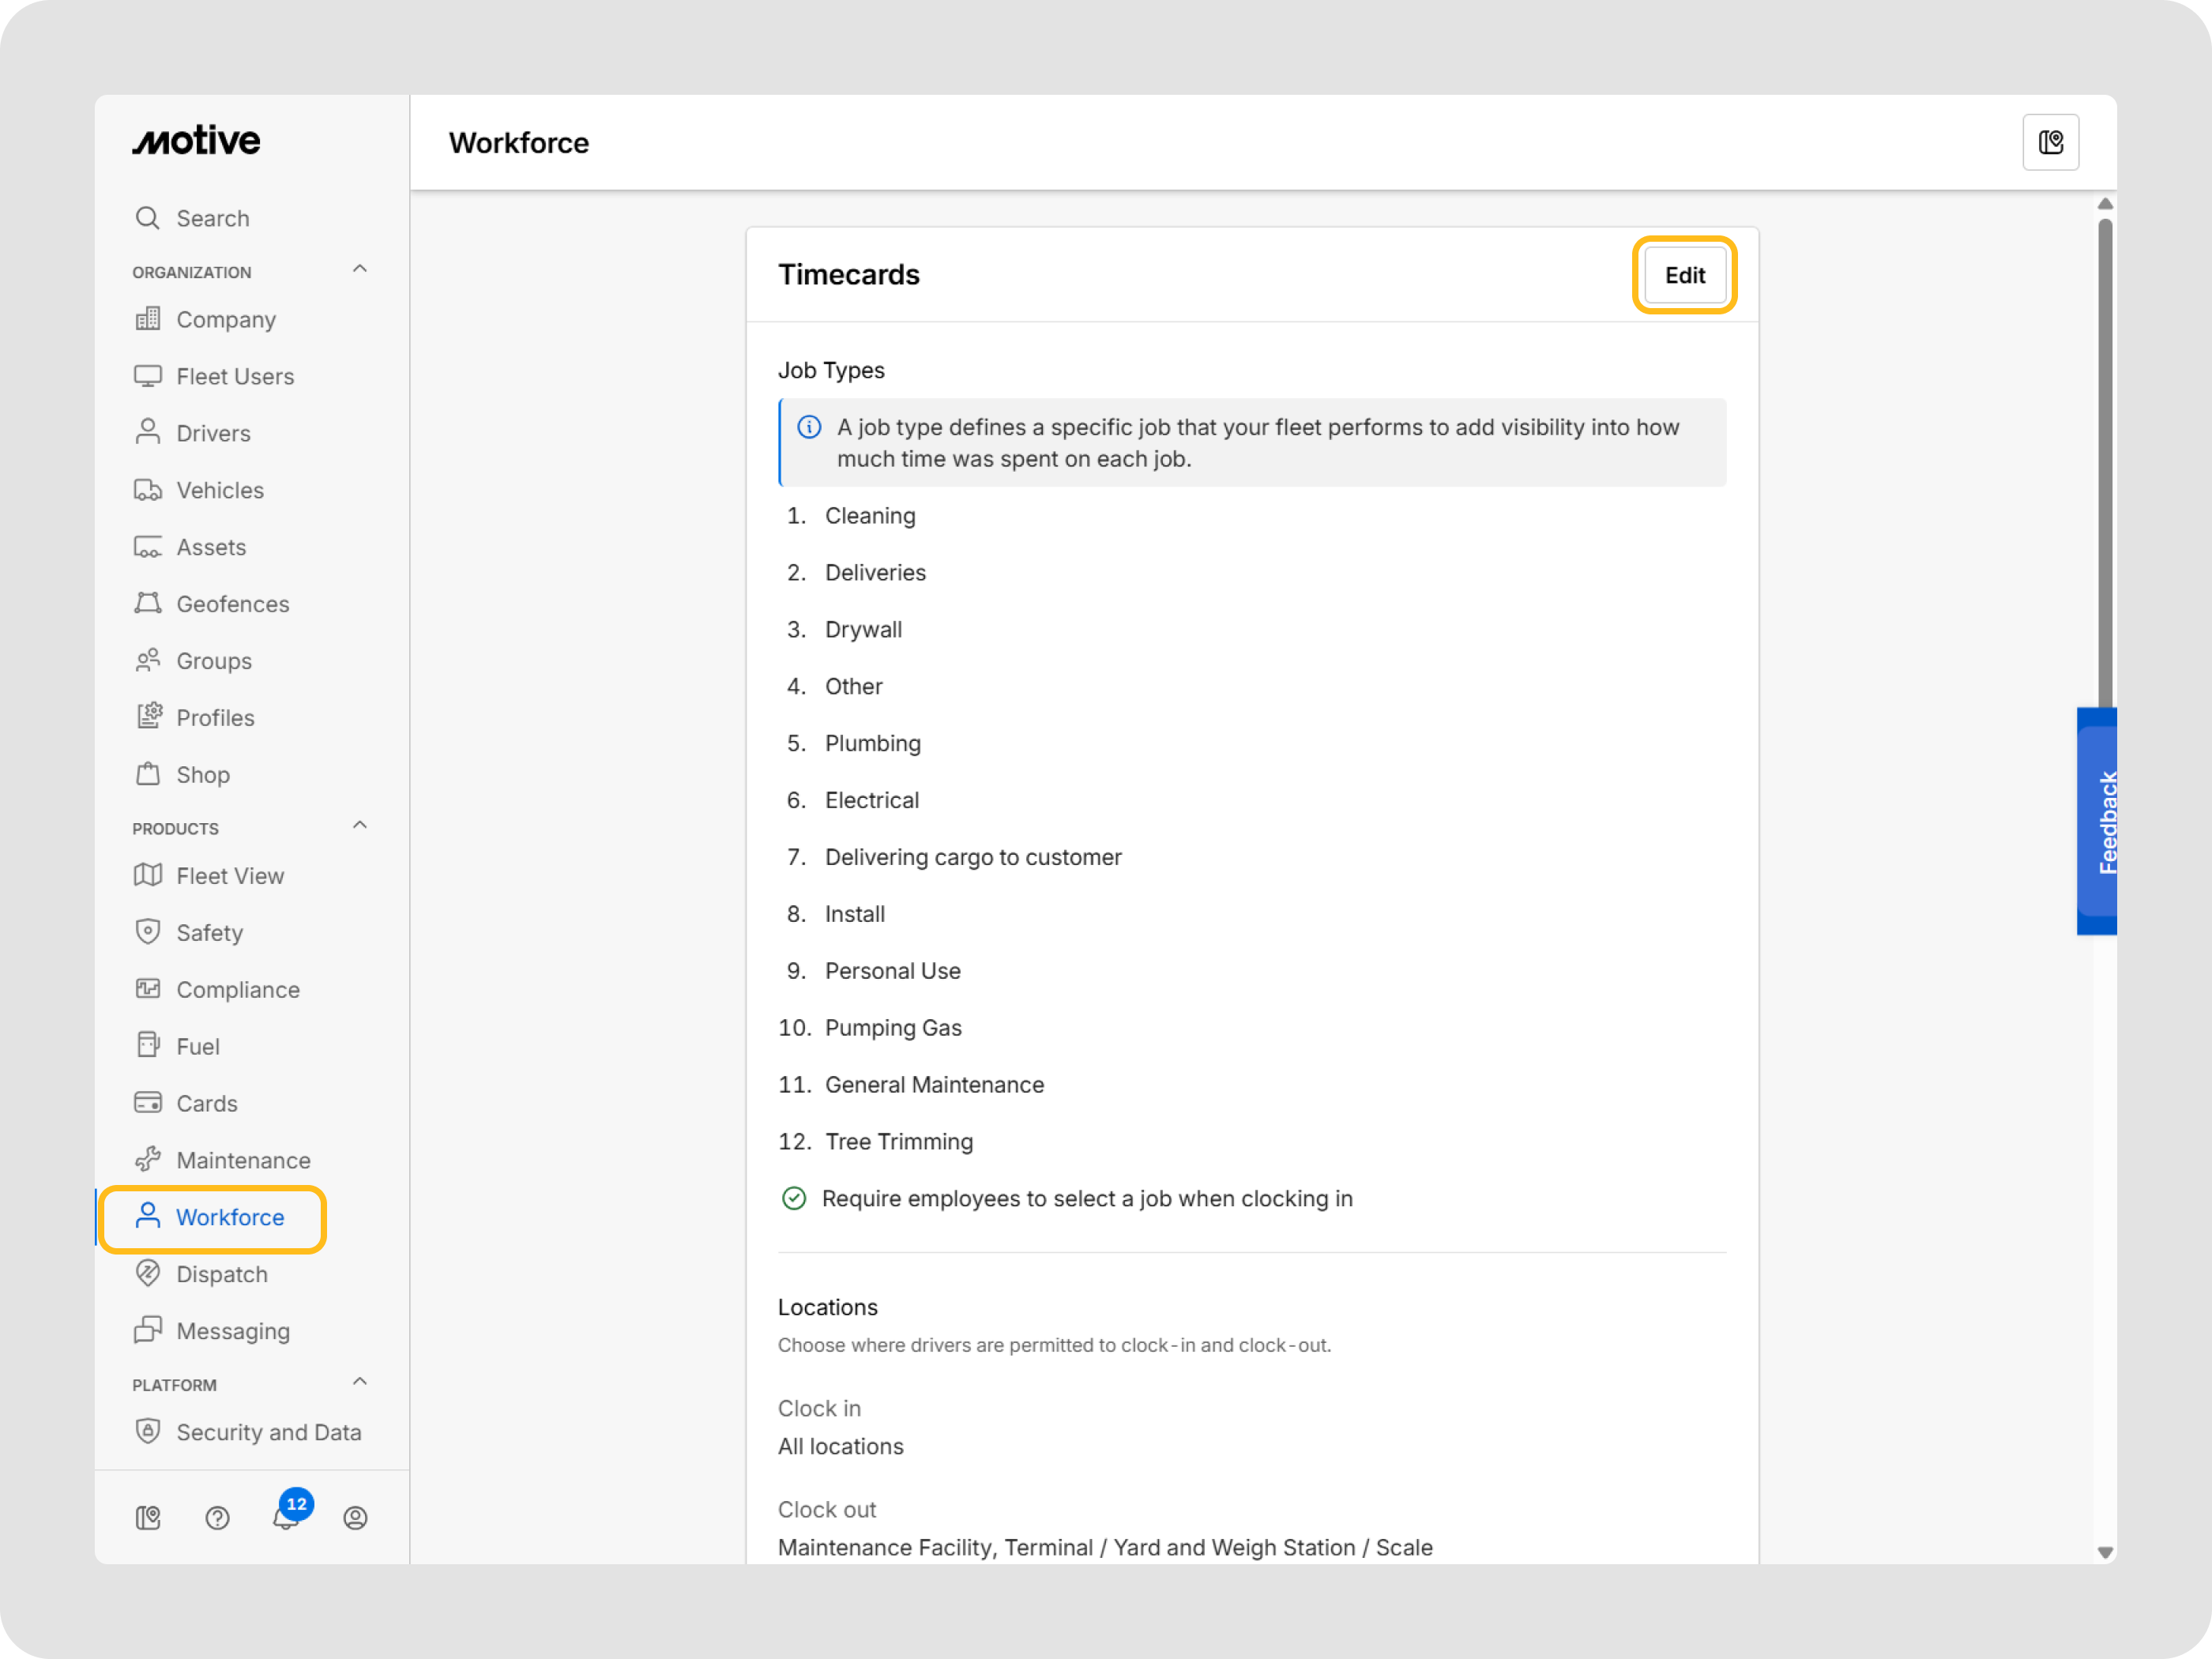Screen dimensions: 2212x1659
Task: Open the blue Feedback tab
Action: 2099,821
